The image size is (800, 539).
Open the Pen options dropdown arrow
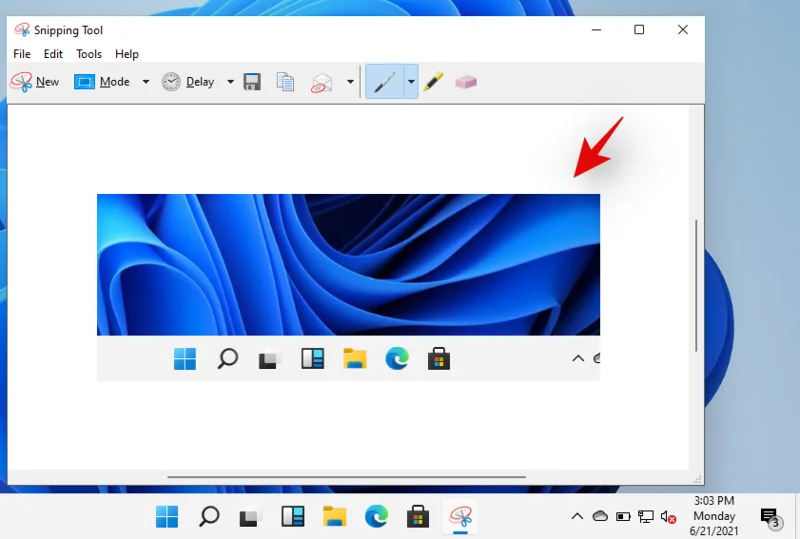411,82
